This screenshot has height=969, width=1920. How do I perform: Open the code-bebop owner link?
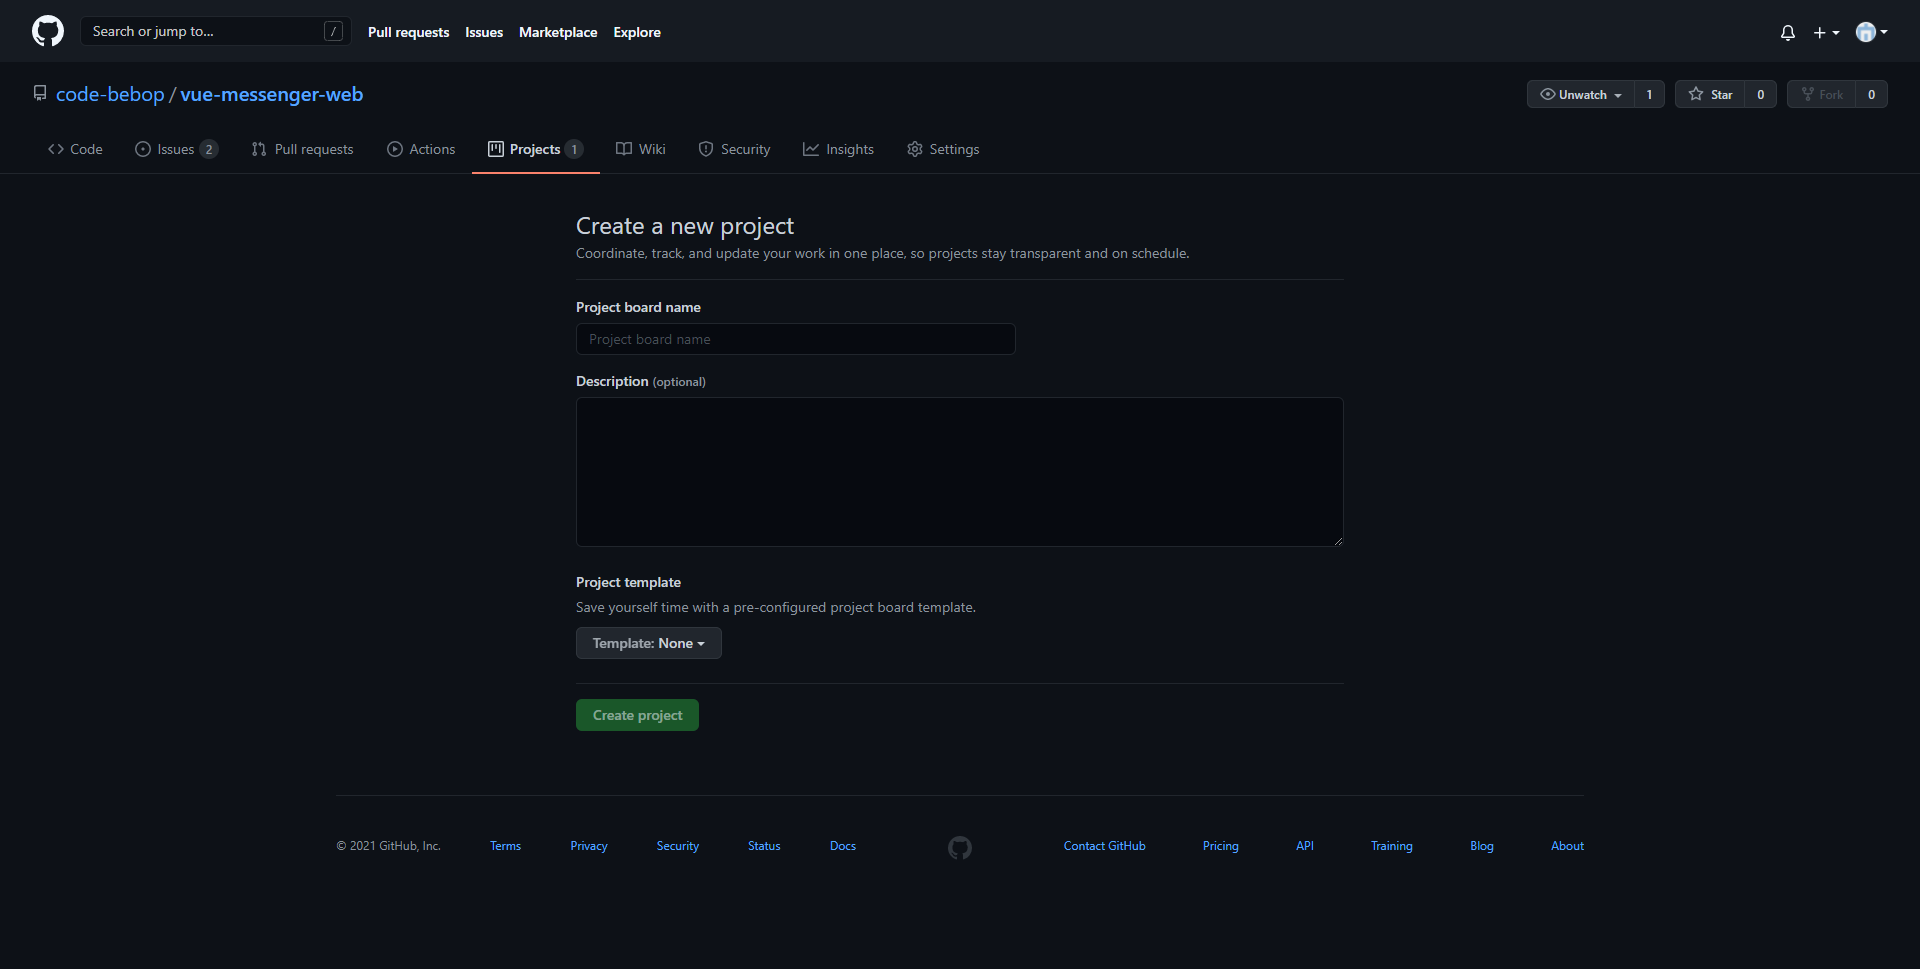coord(110,94)
